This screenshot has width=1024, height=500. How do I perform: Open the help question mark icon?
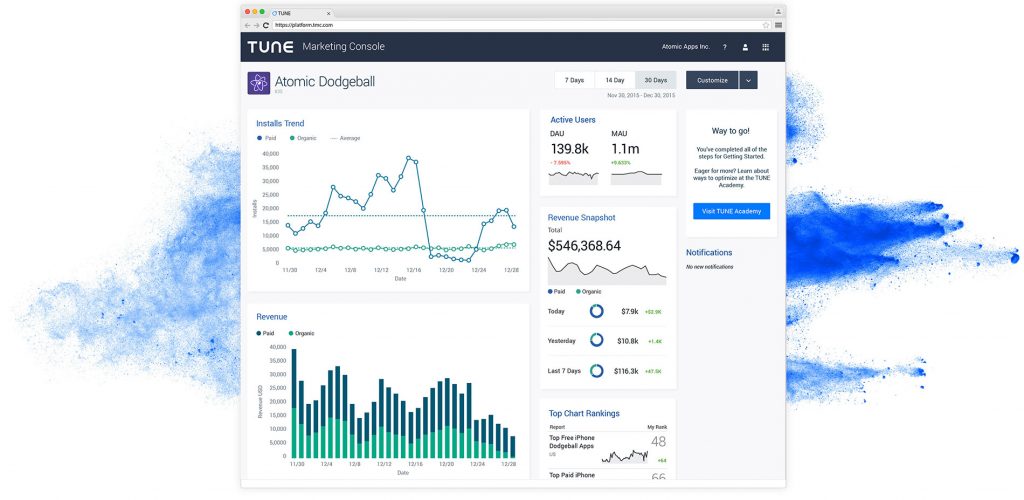(x=724, y=47)
